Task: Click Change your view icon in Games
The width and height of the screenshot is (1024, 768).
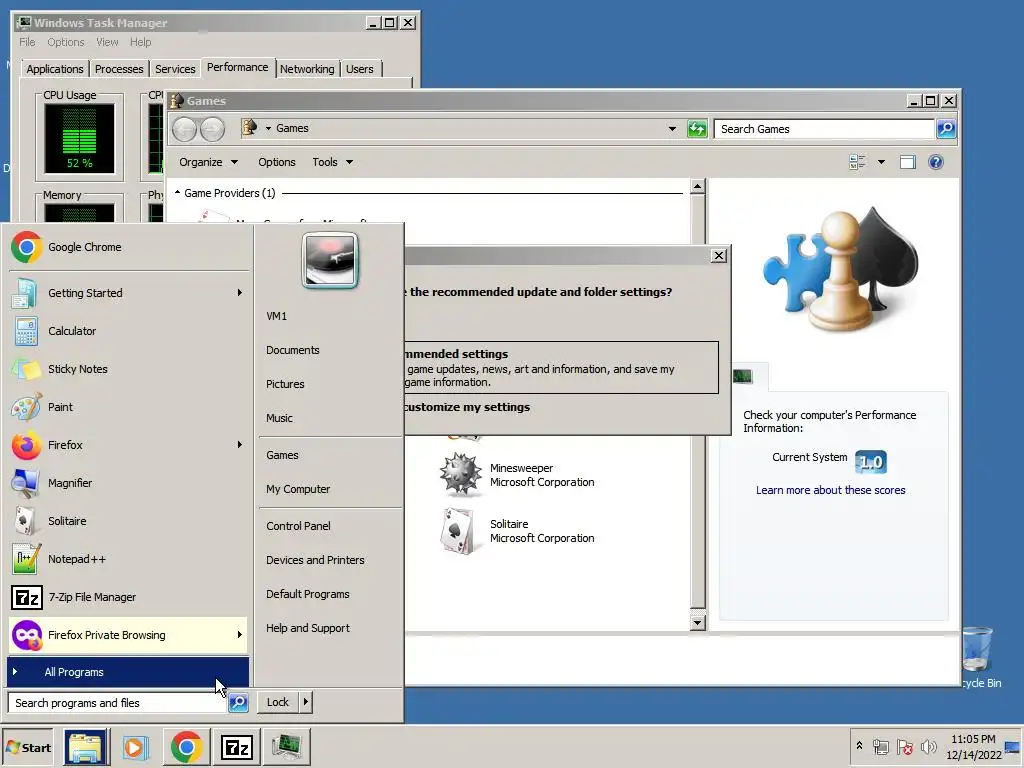Action: click(x=857, y=162)
